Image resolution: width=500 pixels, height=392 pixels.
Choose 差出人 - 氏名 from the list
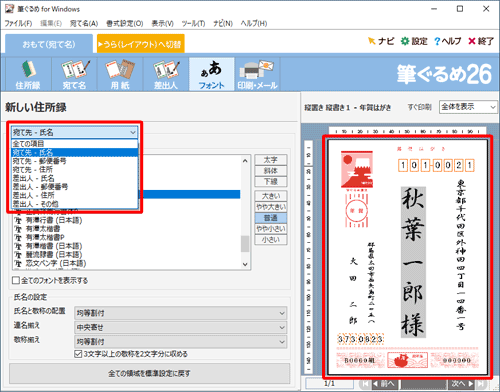(75, 178)
